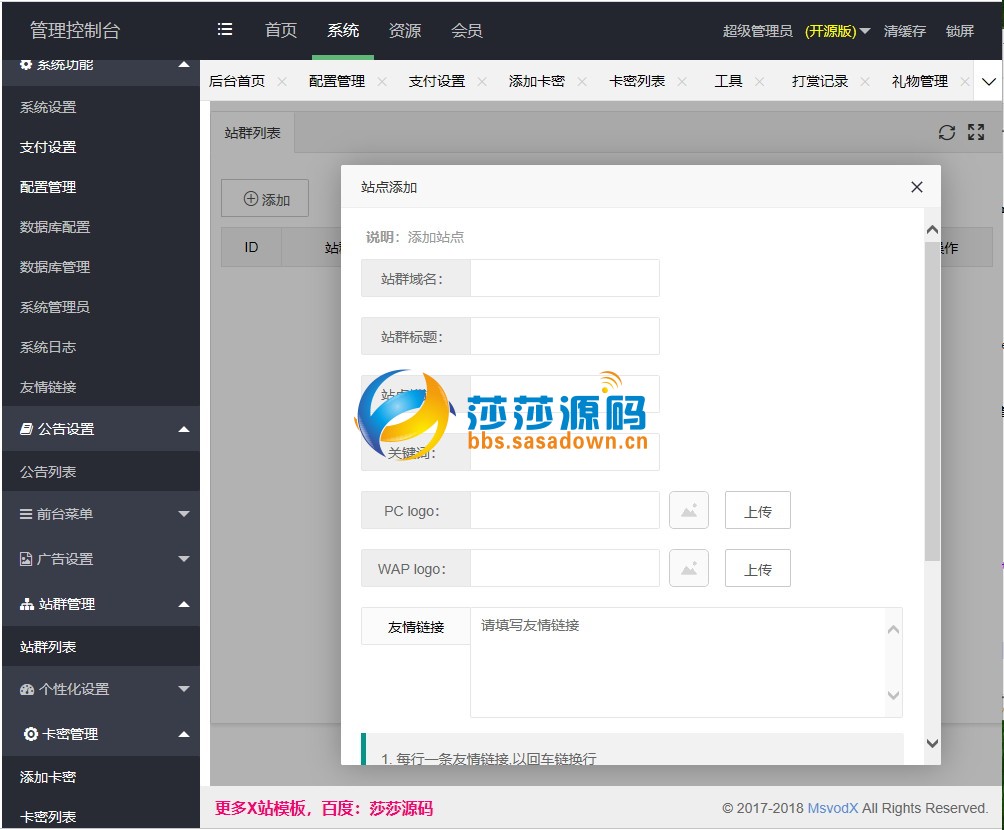Toggle the sidebar collapse hamburger icon
This screenshot has height=830, width=1004.
(225, 29)
